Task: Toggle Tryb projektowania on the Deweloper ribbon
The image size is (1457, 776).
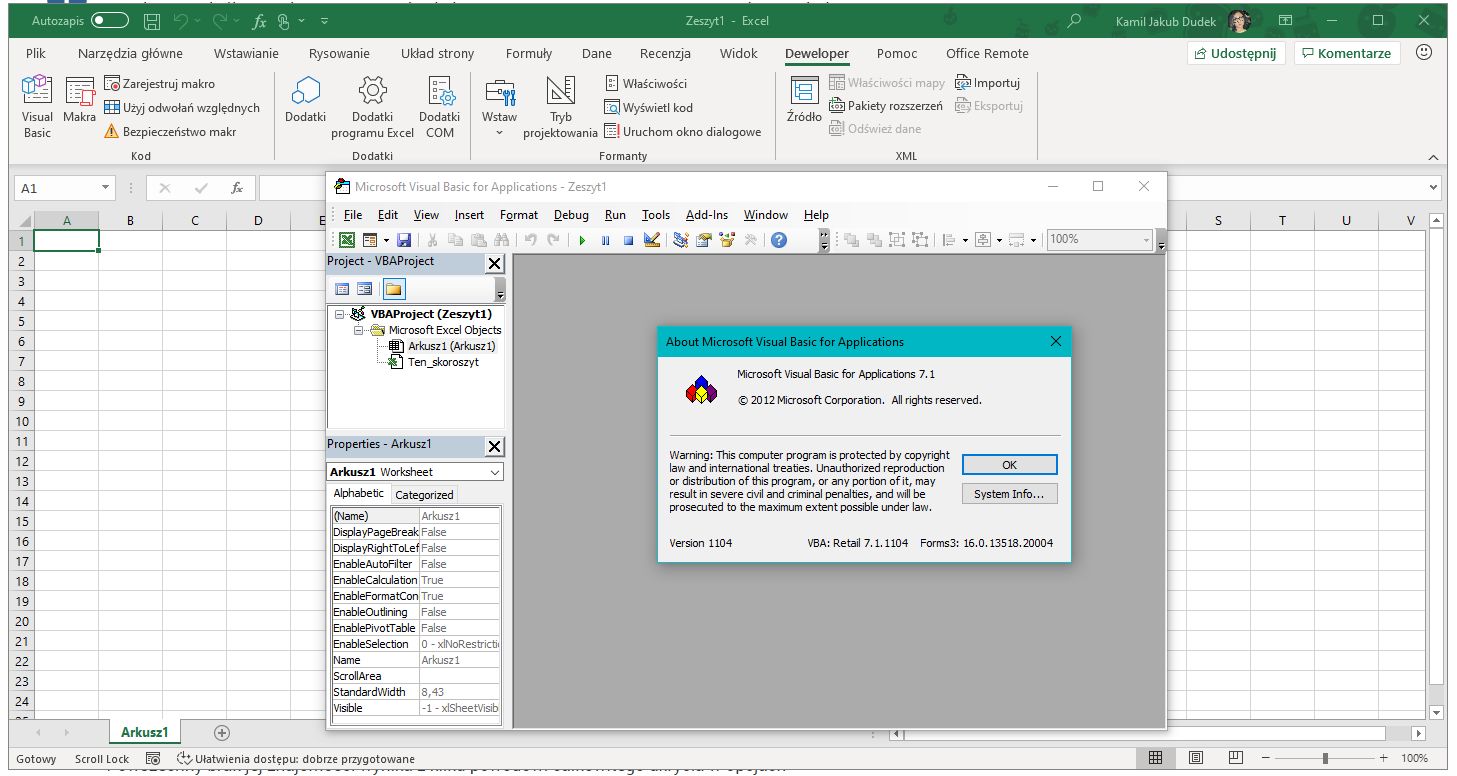Action: pos(561,105)
